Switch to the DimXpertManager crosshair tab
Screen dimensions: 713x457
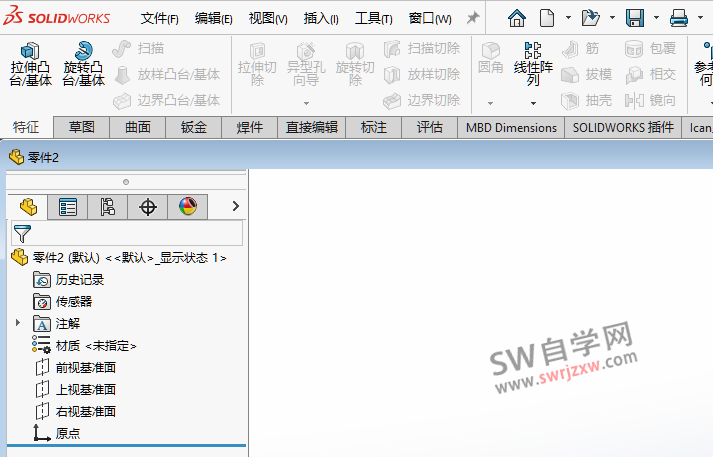click(x=148, y=207)
